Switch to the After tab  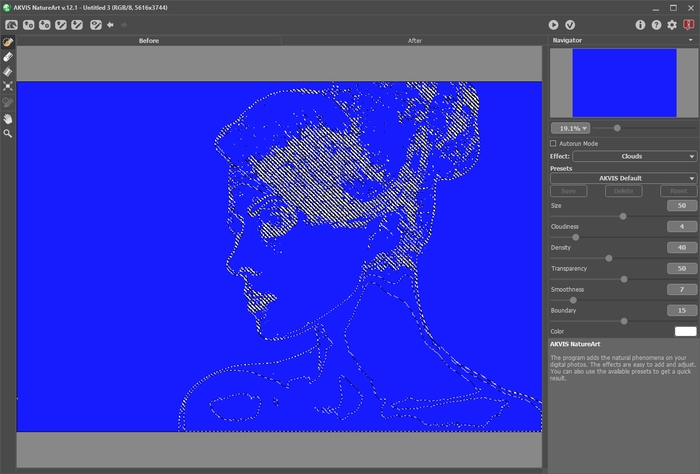point(414,41)
